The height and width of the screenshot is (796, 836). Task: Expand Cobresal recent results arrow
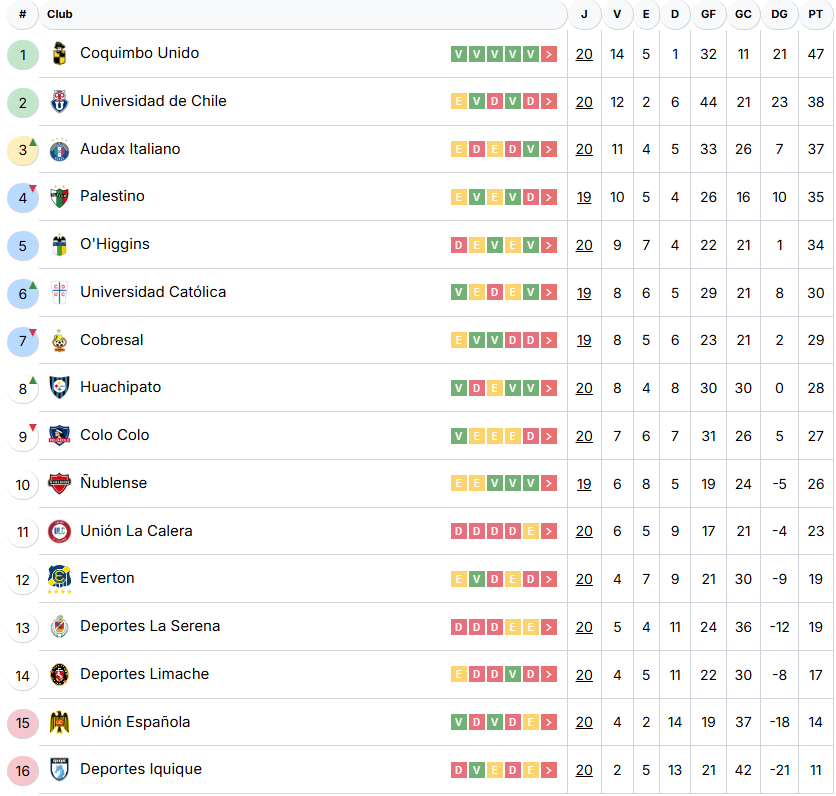point(549,341)
